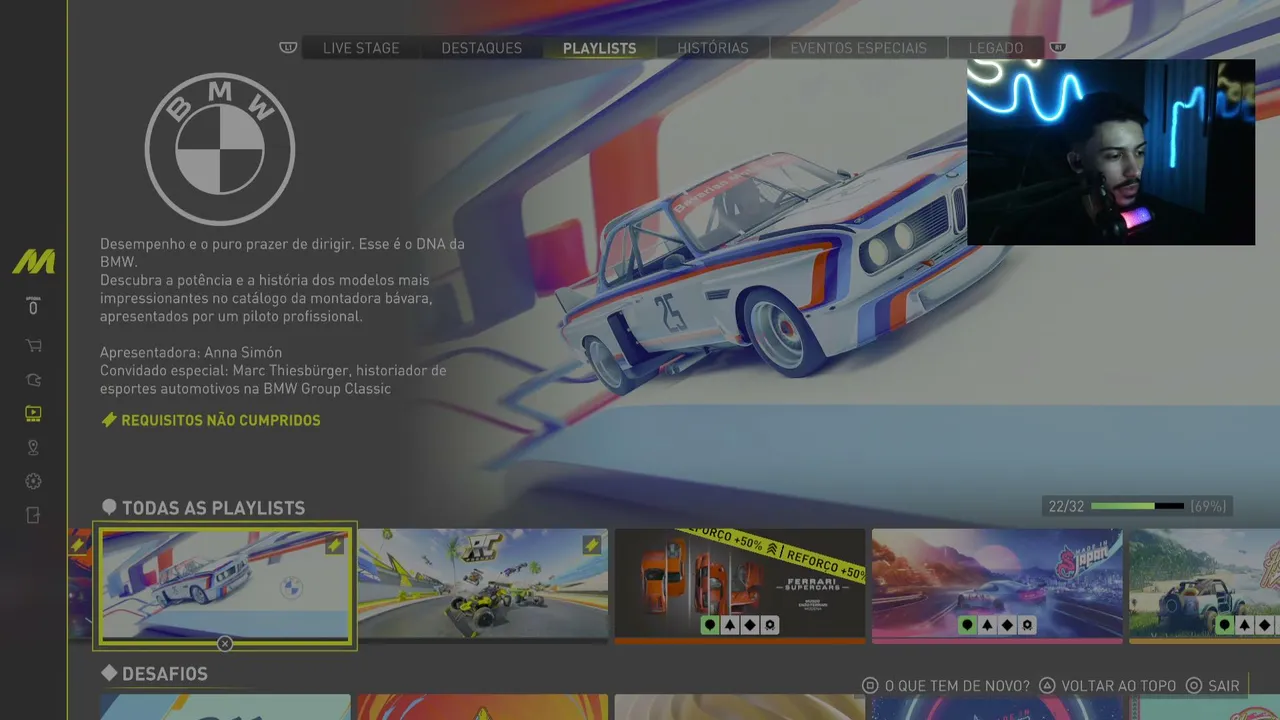Select the helmet icon in the sidebar
The image size is (1280, 720).
[x=33, y=380]
